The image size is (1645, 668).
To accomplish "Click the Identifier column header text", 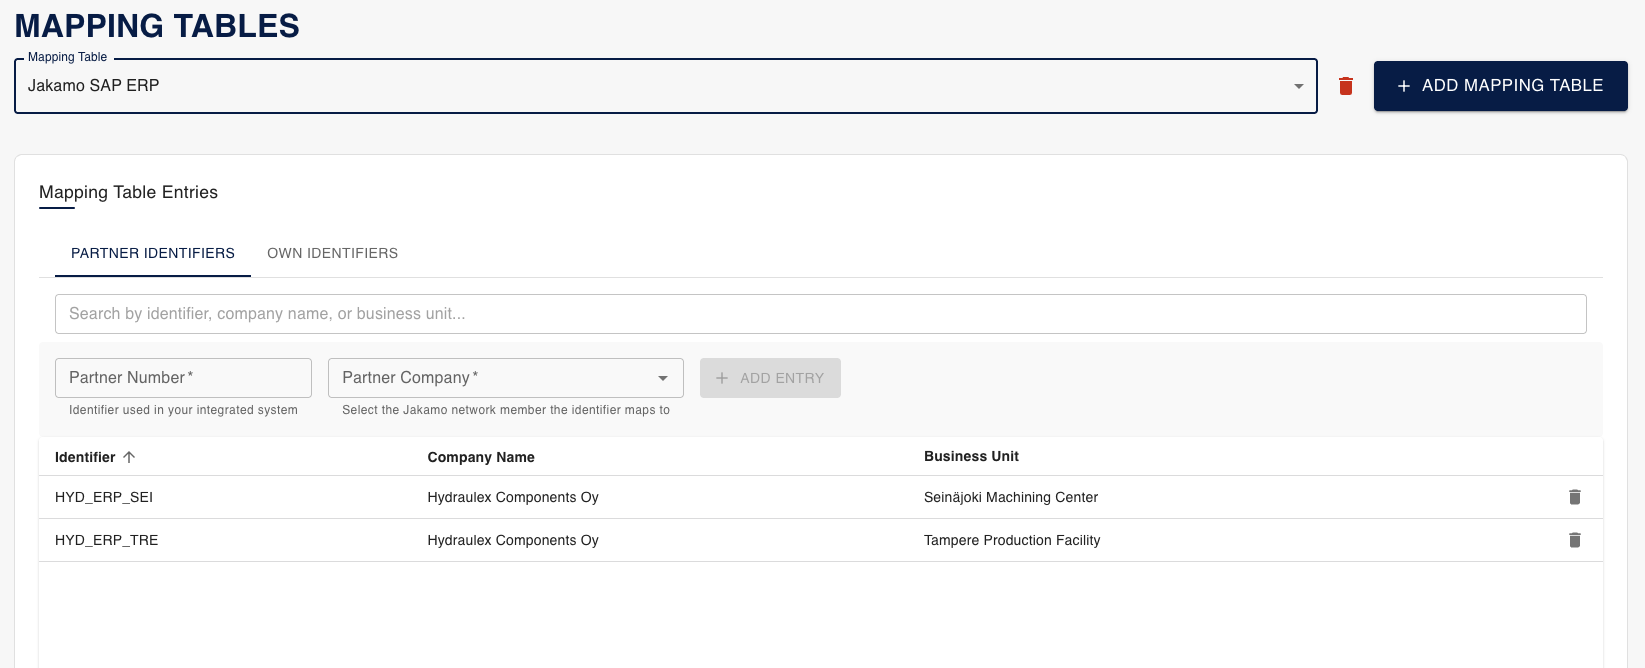I will click(x=85, y=457).
